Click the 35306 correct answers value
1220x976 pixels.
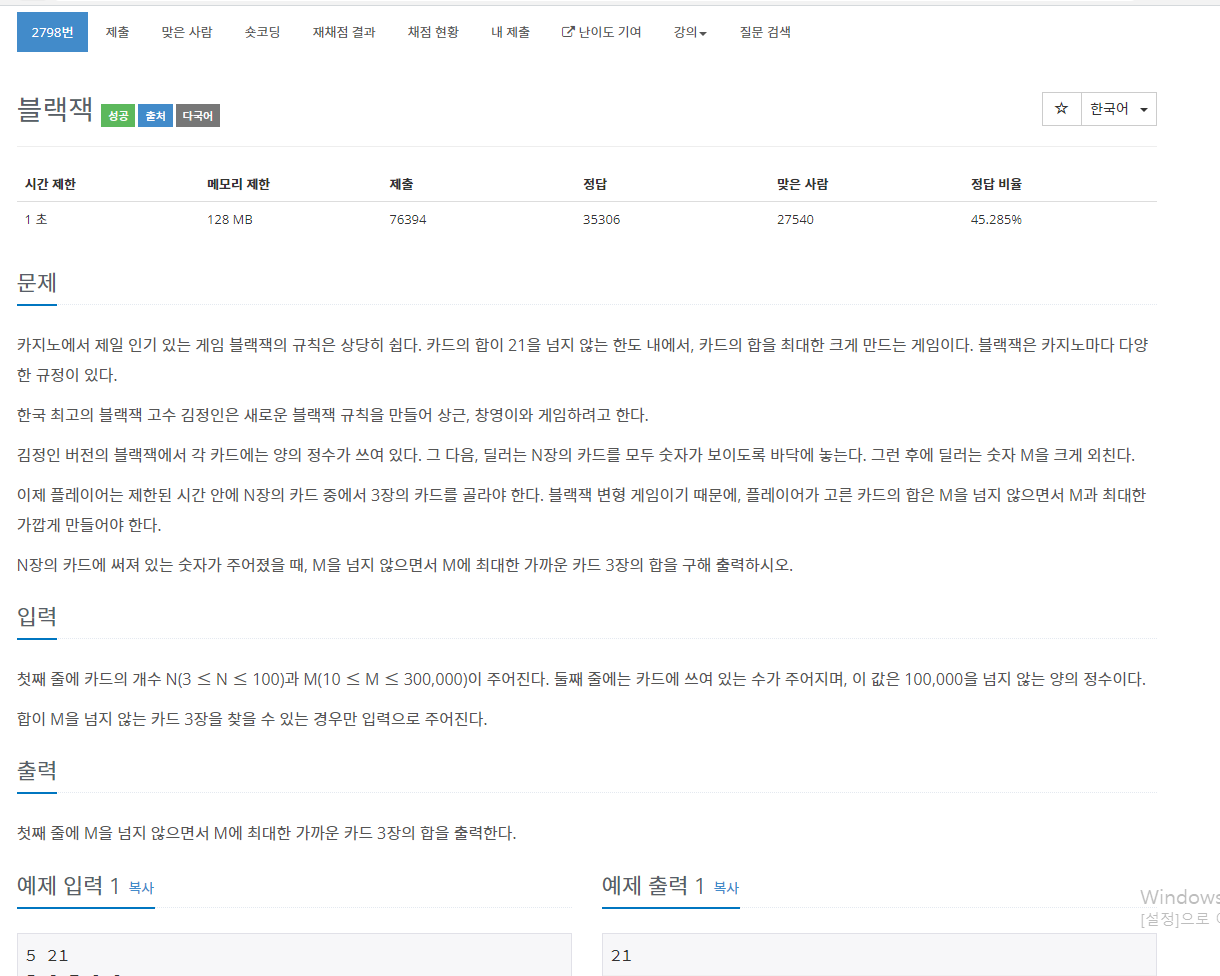(x=601, y=219)
